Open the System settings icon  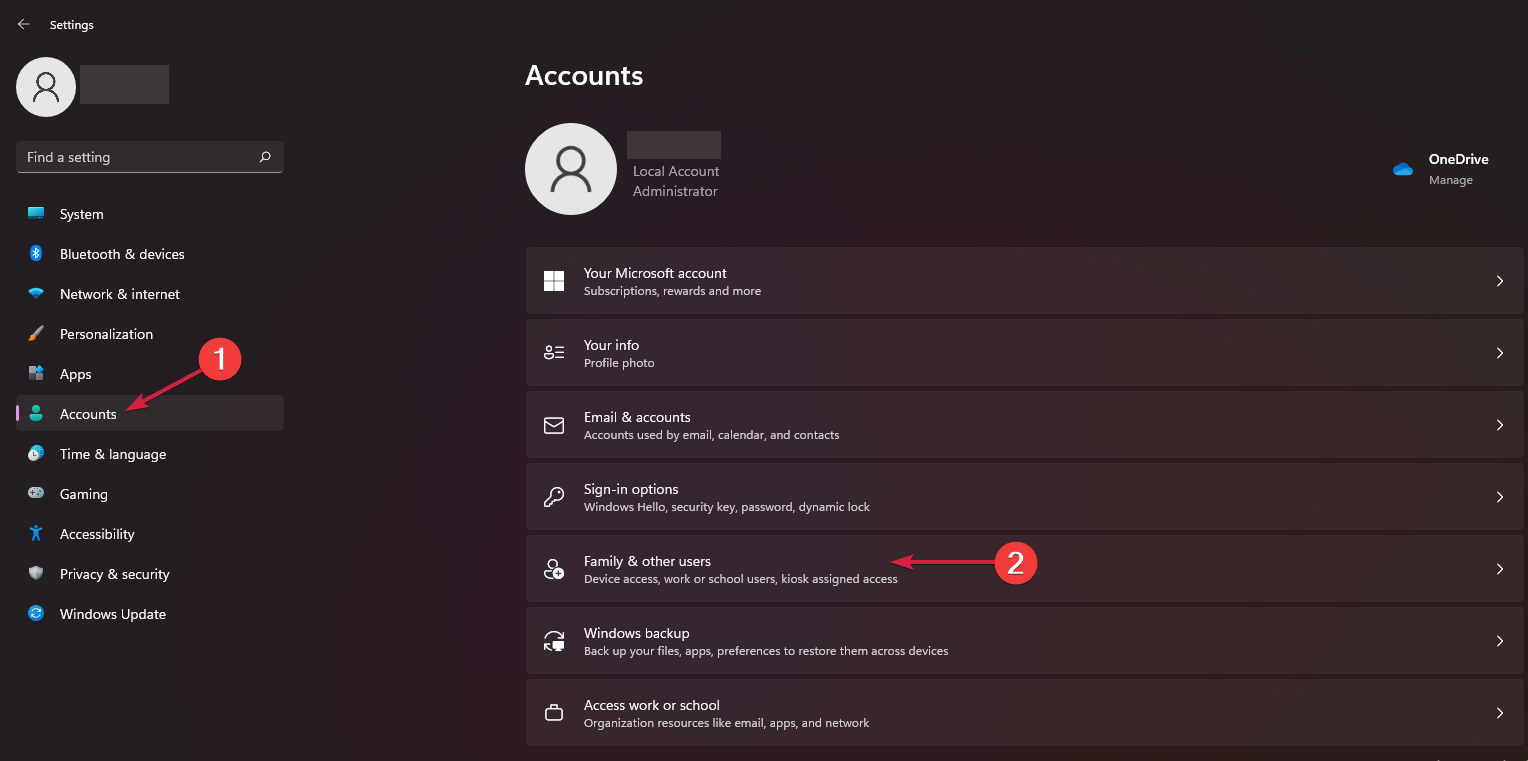tap(36, 214)
